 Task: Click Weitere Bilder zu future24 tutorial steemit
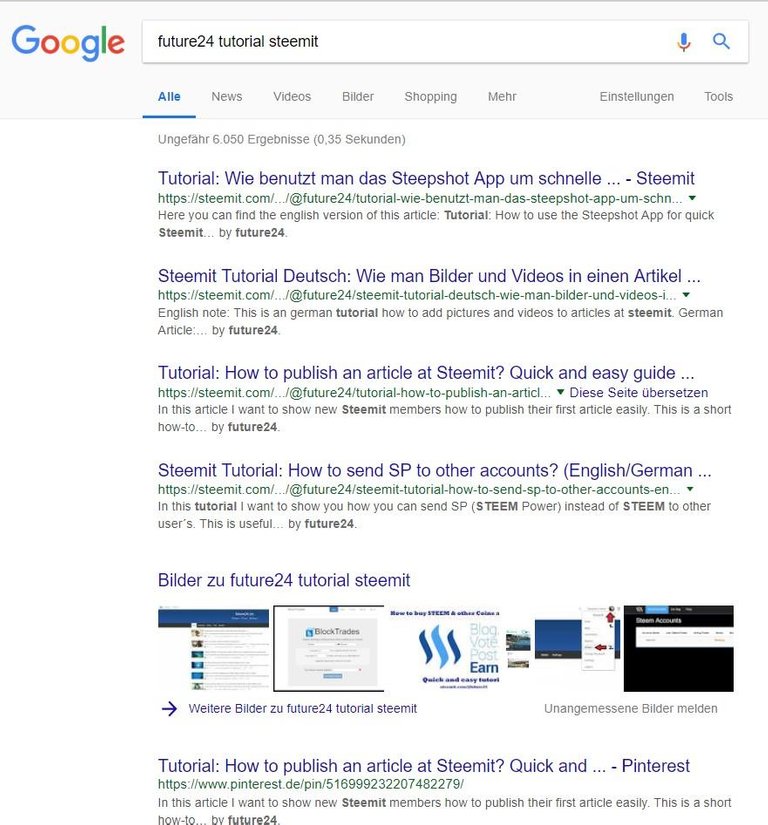pyautogui.click(x=302, y=709)
